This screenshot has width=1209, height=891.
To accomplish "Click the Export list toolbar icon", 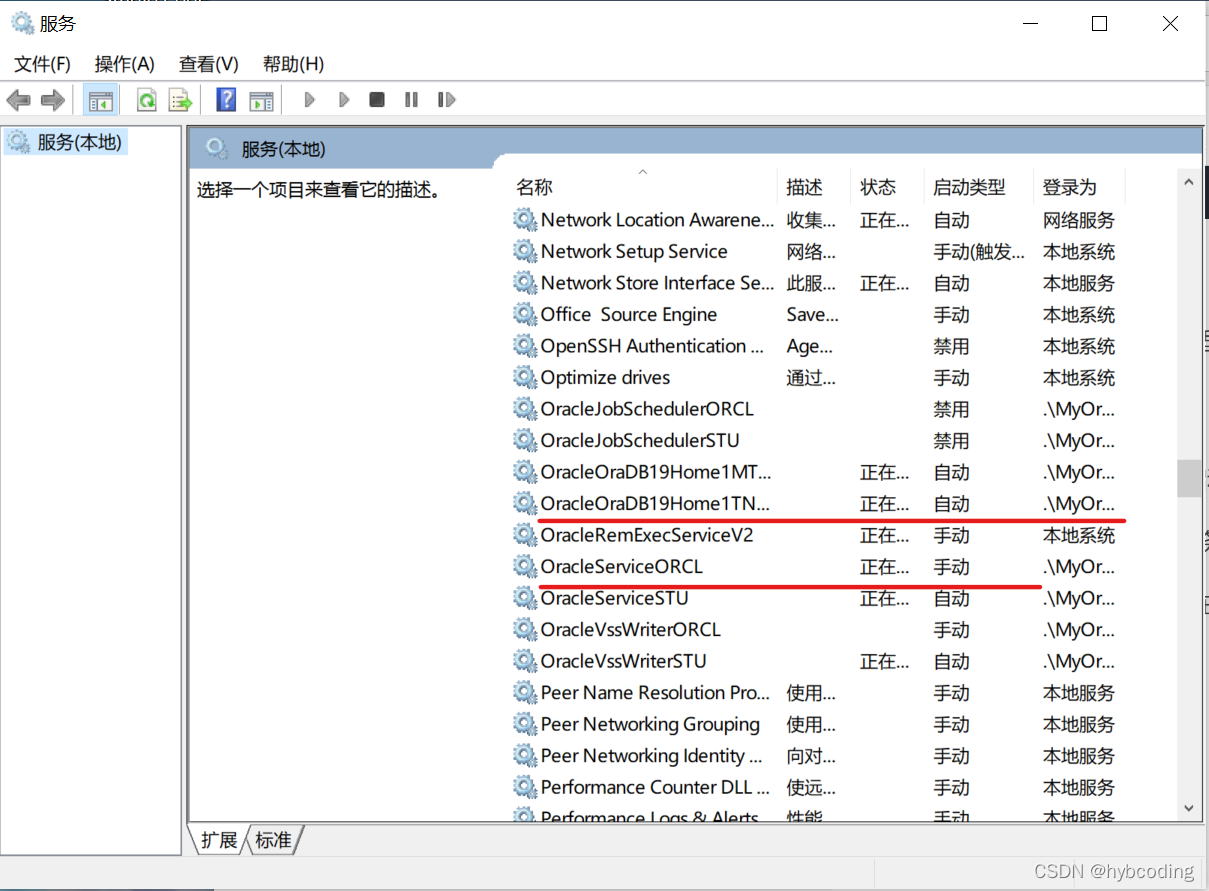I will point(180,100).
